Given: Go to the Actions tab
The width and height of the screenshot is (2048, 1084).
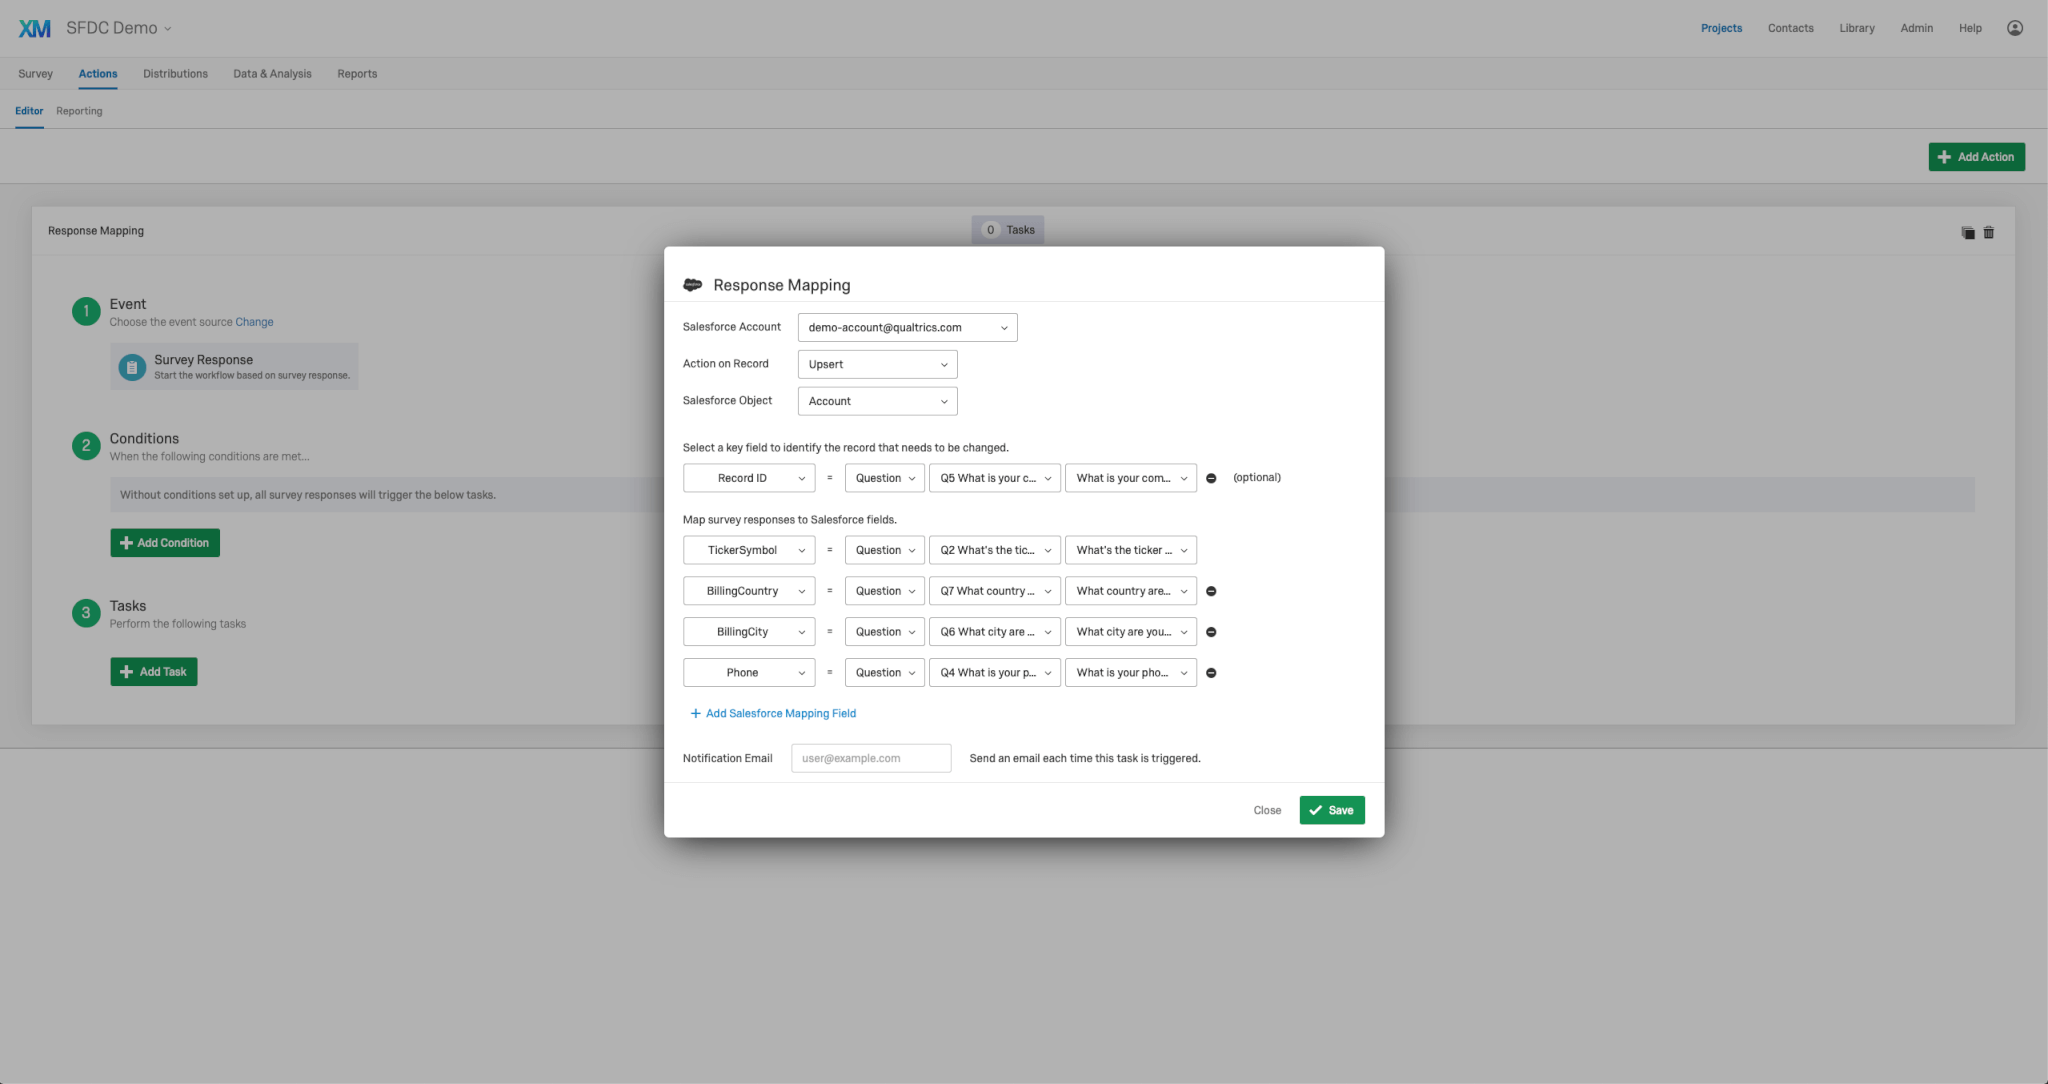Looking at the screenshot, I should coord(98,74).
